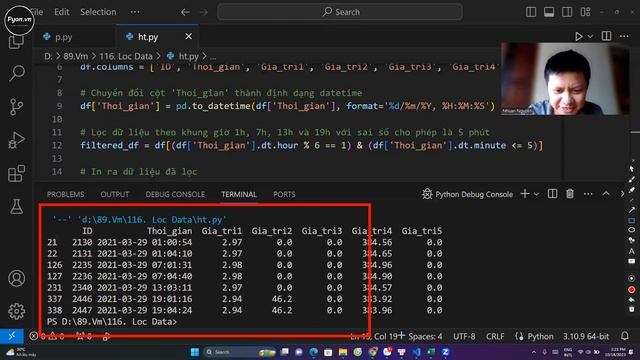Open overflow menu dots beside Selection
The image size is (640, 360).
135,12
